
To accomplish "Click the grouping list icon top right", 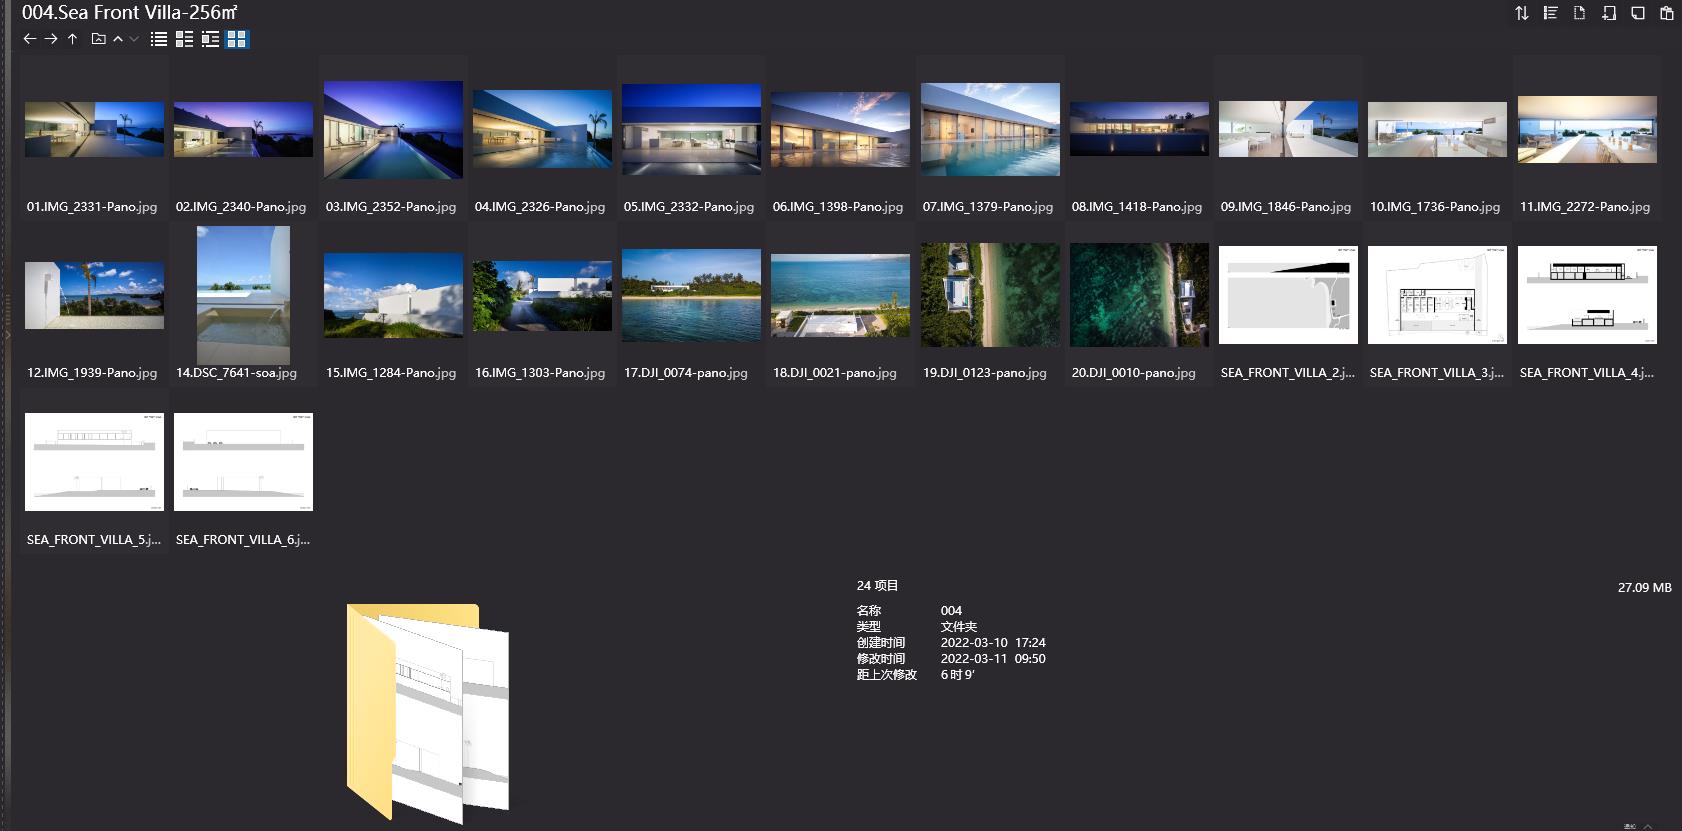I will coord(1550,13).
